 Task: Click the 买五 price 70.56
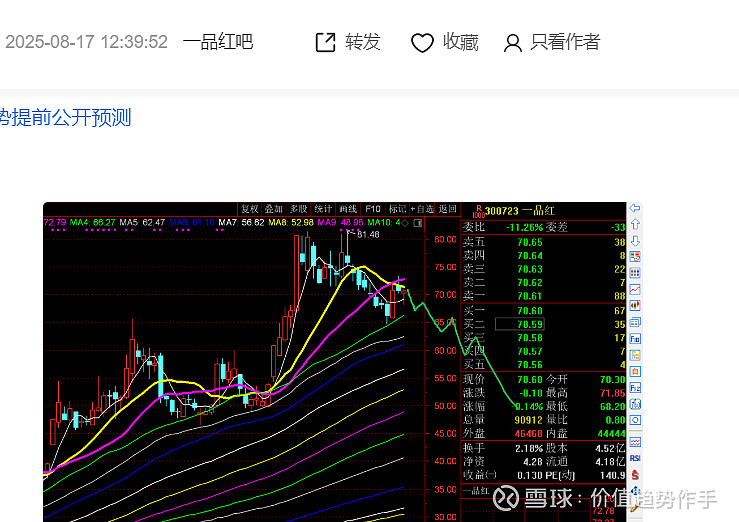click(x=530, y=365)
